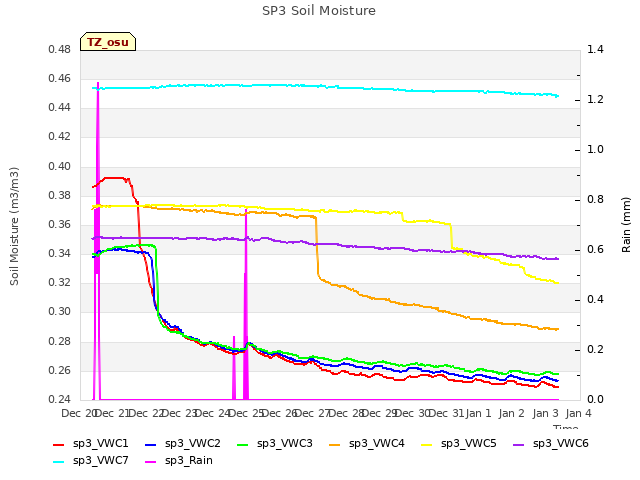Image resolution: width=640 pixels, height=480 pixels.
Task: Click the Dec 22 x-axis tick label
Action: [145, 413]
